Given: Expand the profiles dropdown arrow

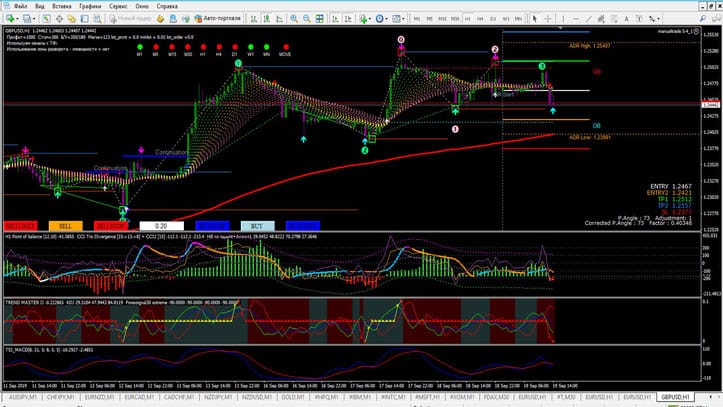Looking at the screenshot, I should coord(35,19).
